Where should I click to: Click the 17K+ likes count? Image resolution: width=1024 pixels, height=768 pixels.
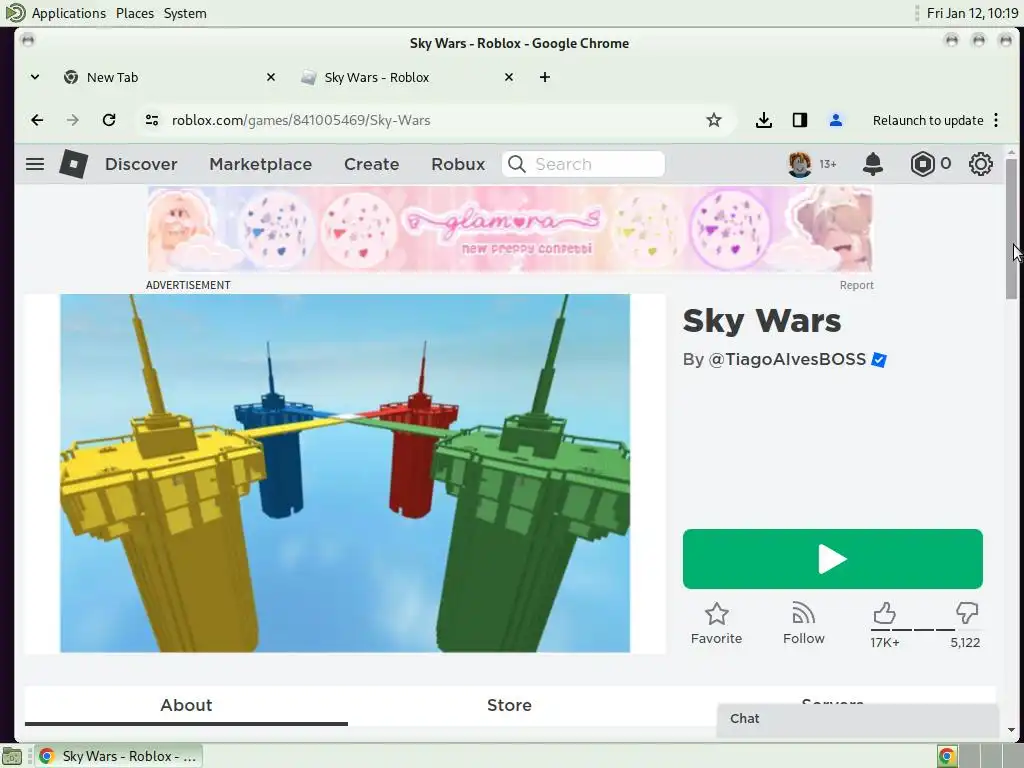click(x=885, y=643)
